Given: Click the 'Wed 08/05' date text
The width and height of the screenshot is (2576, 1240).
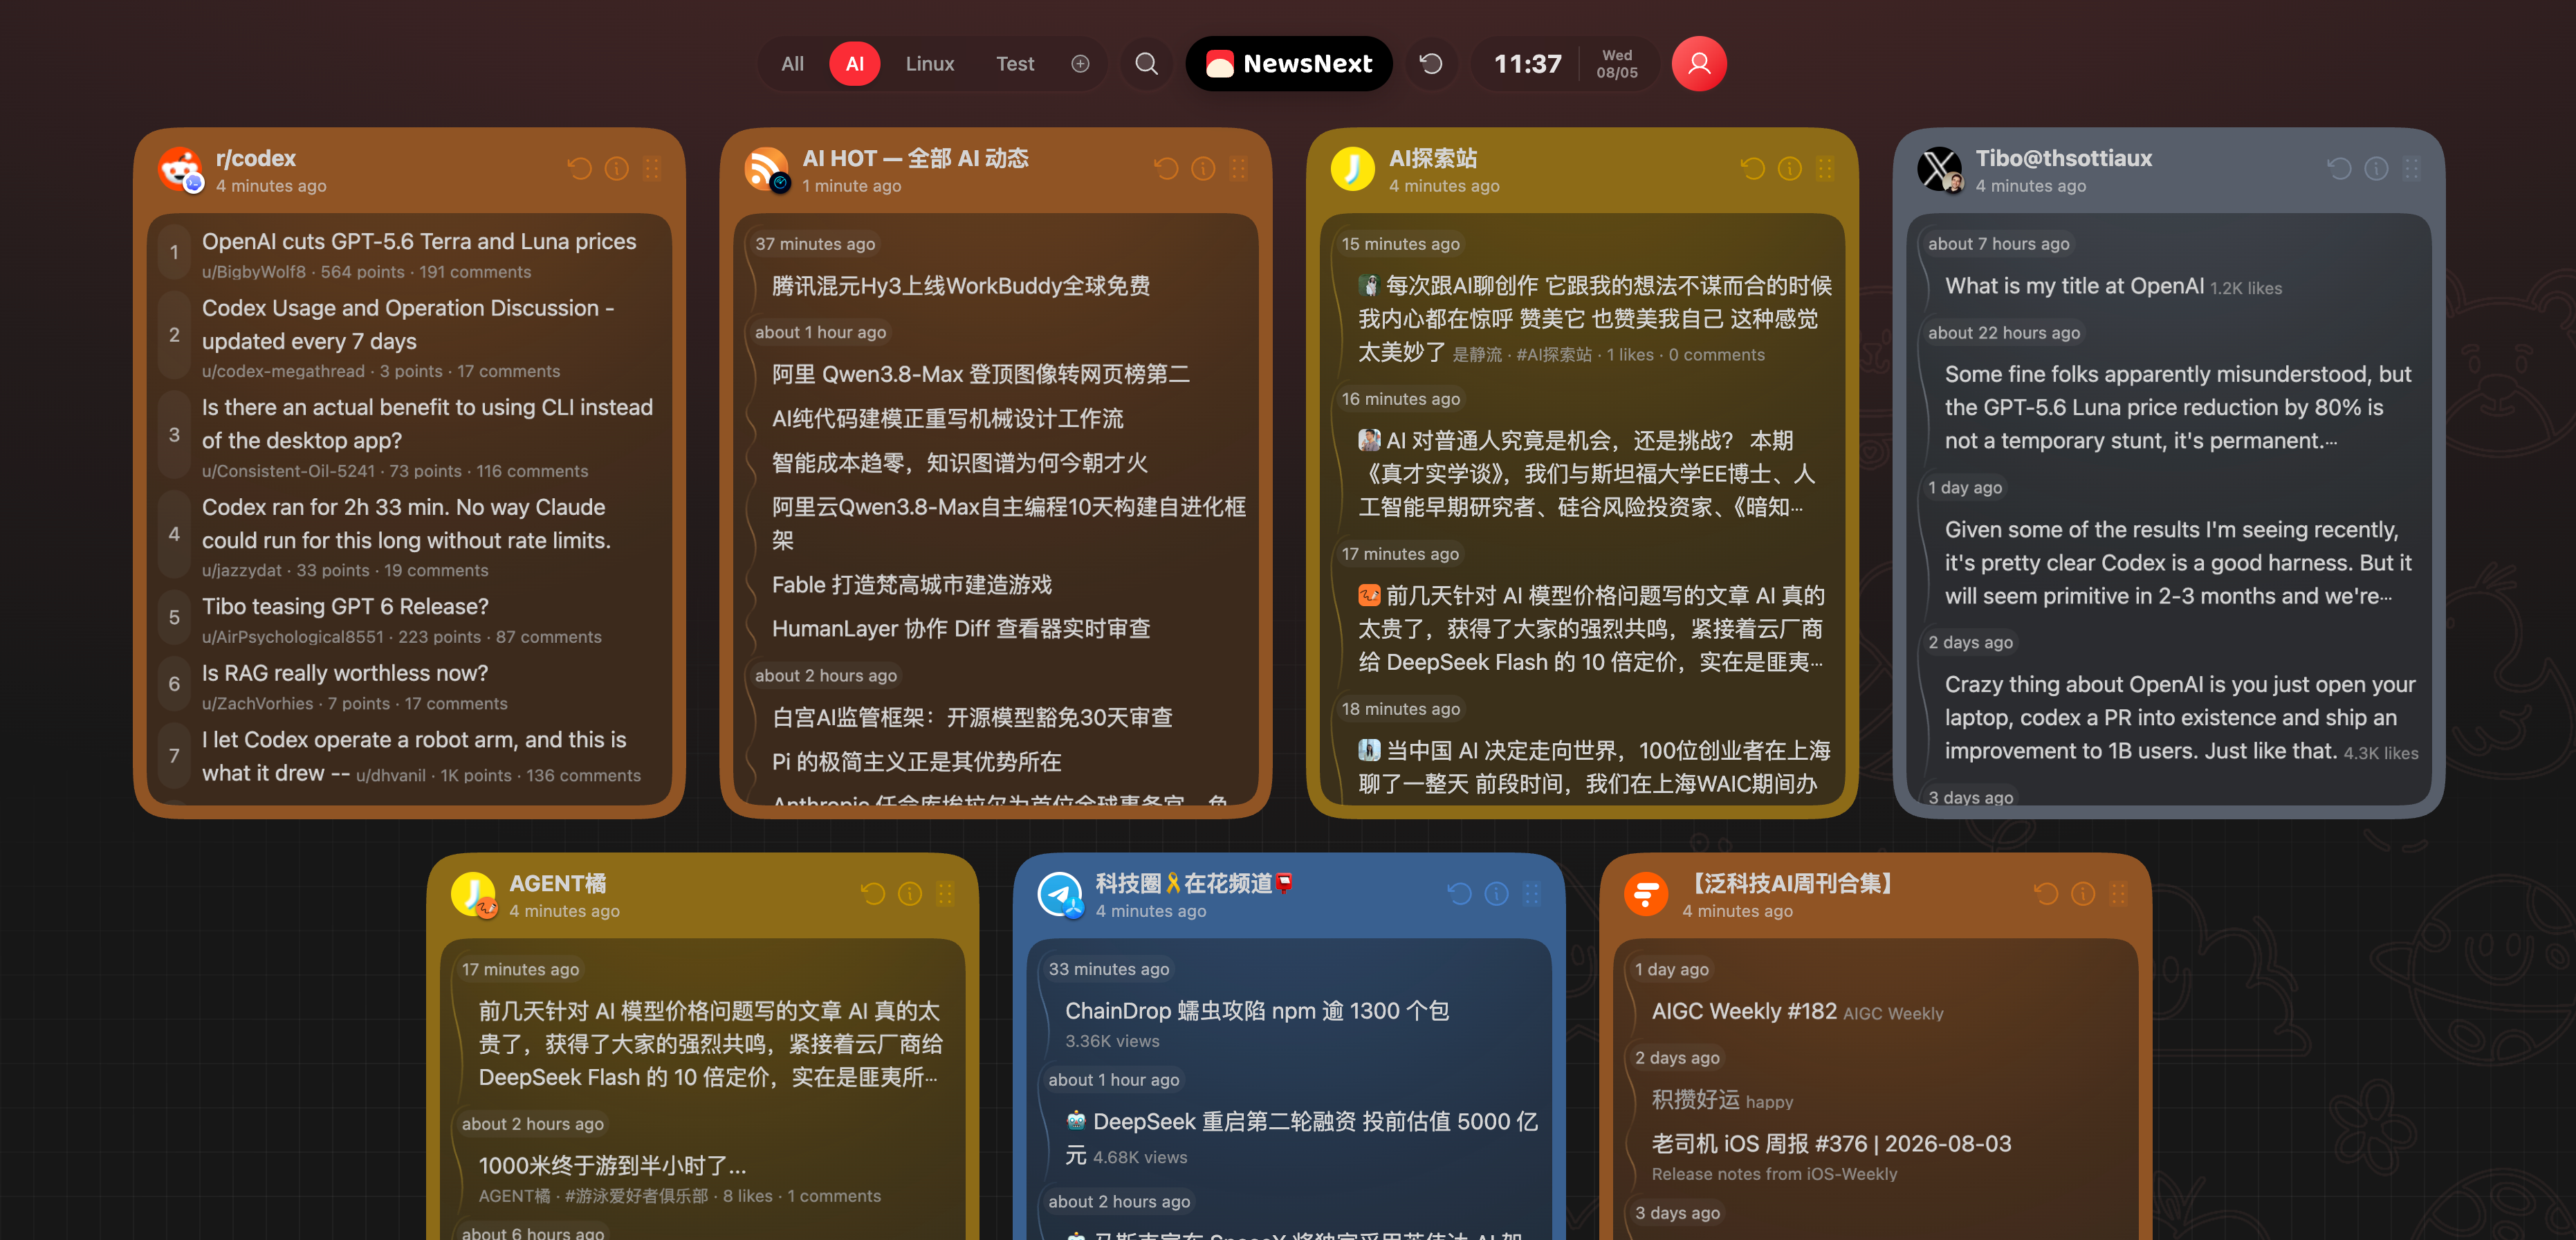Looking at the screenshot, I should [1617, 64].
